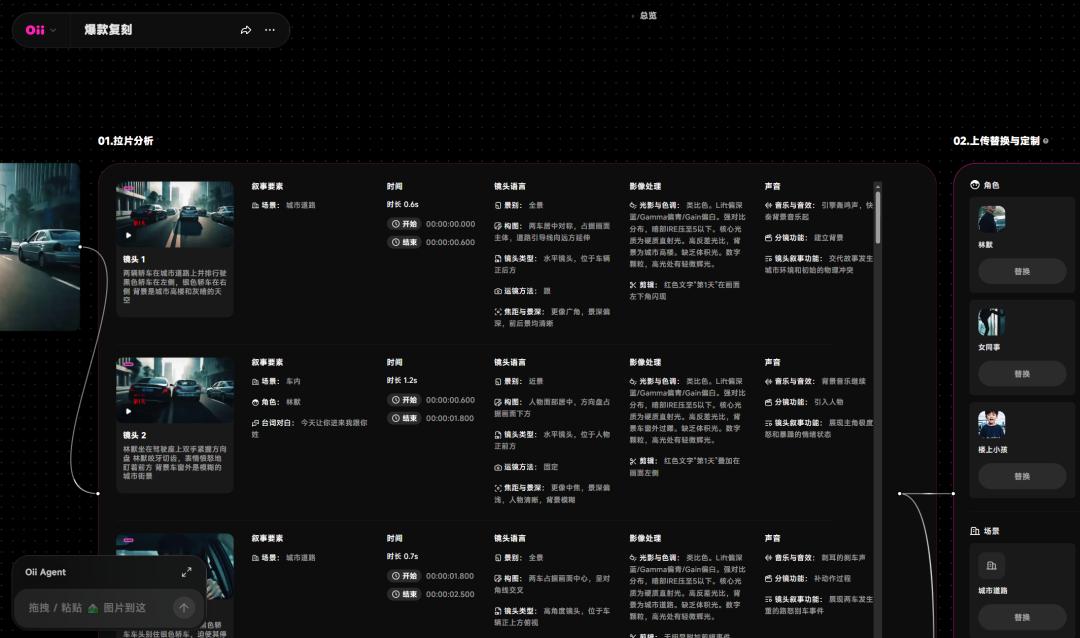The height and width of the screenshot is (638, 1080).
Task: Click the 镜头类型 icon in 镜头 1 row
Action: point(498,259)
